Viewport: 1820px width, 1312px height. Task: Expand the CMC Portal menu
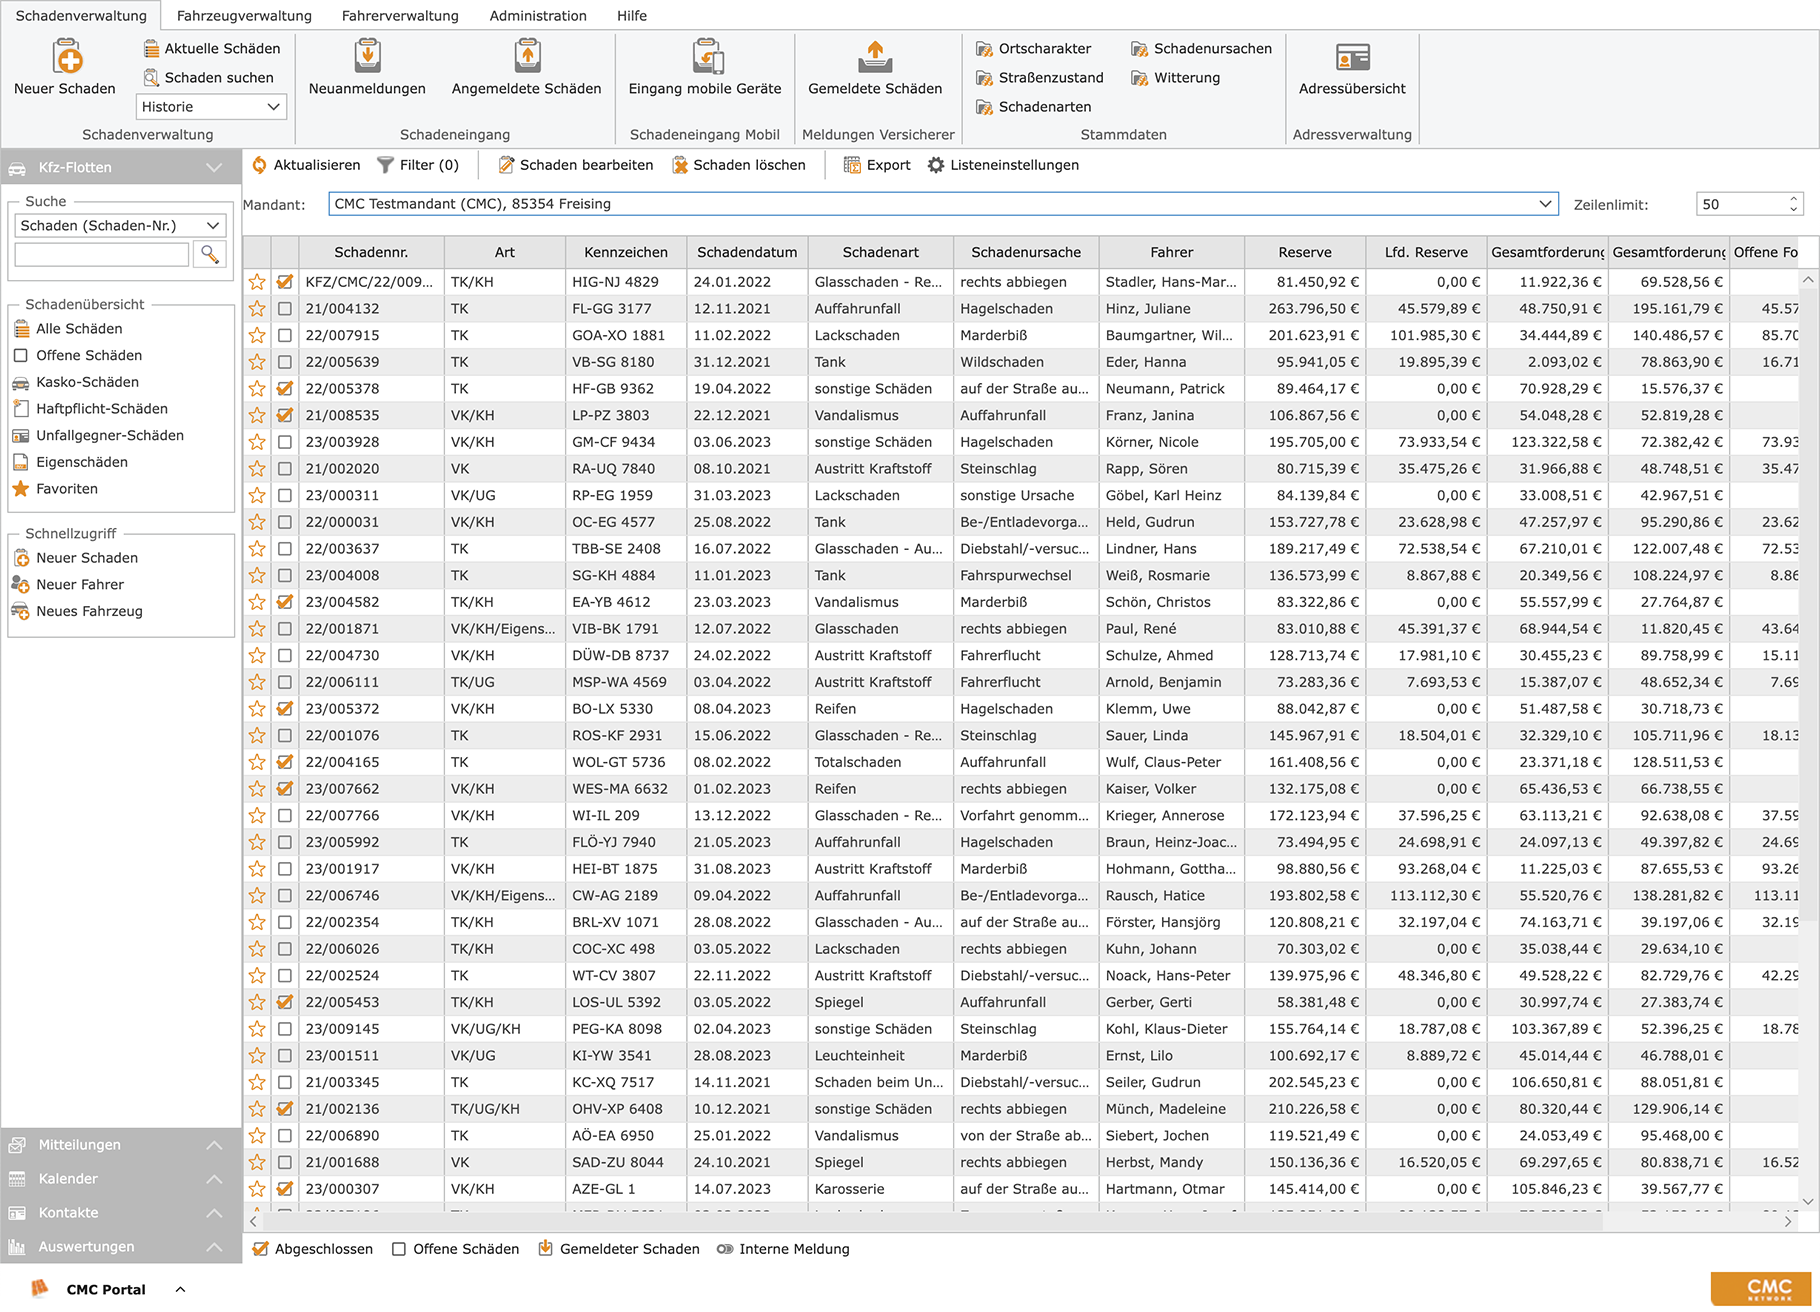point(180,1289)
